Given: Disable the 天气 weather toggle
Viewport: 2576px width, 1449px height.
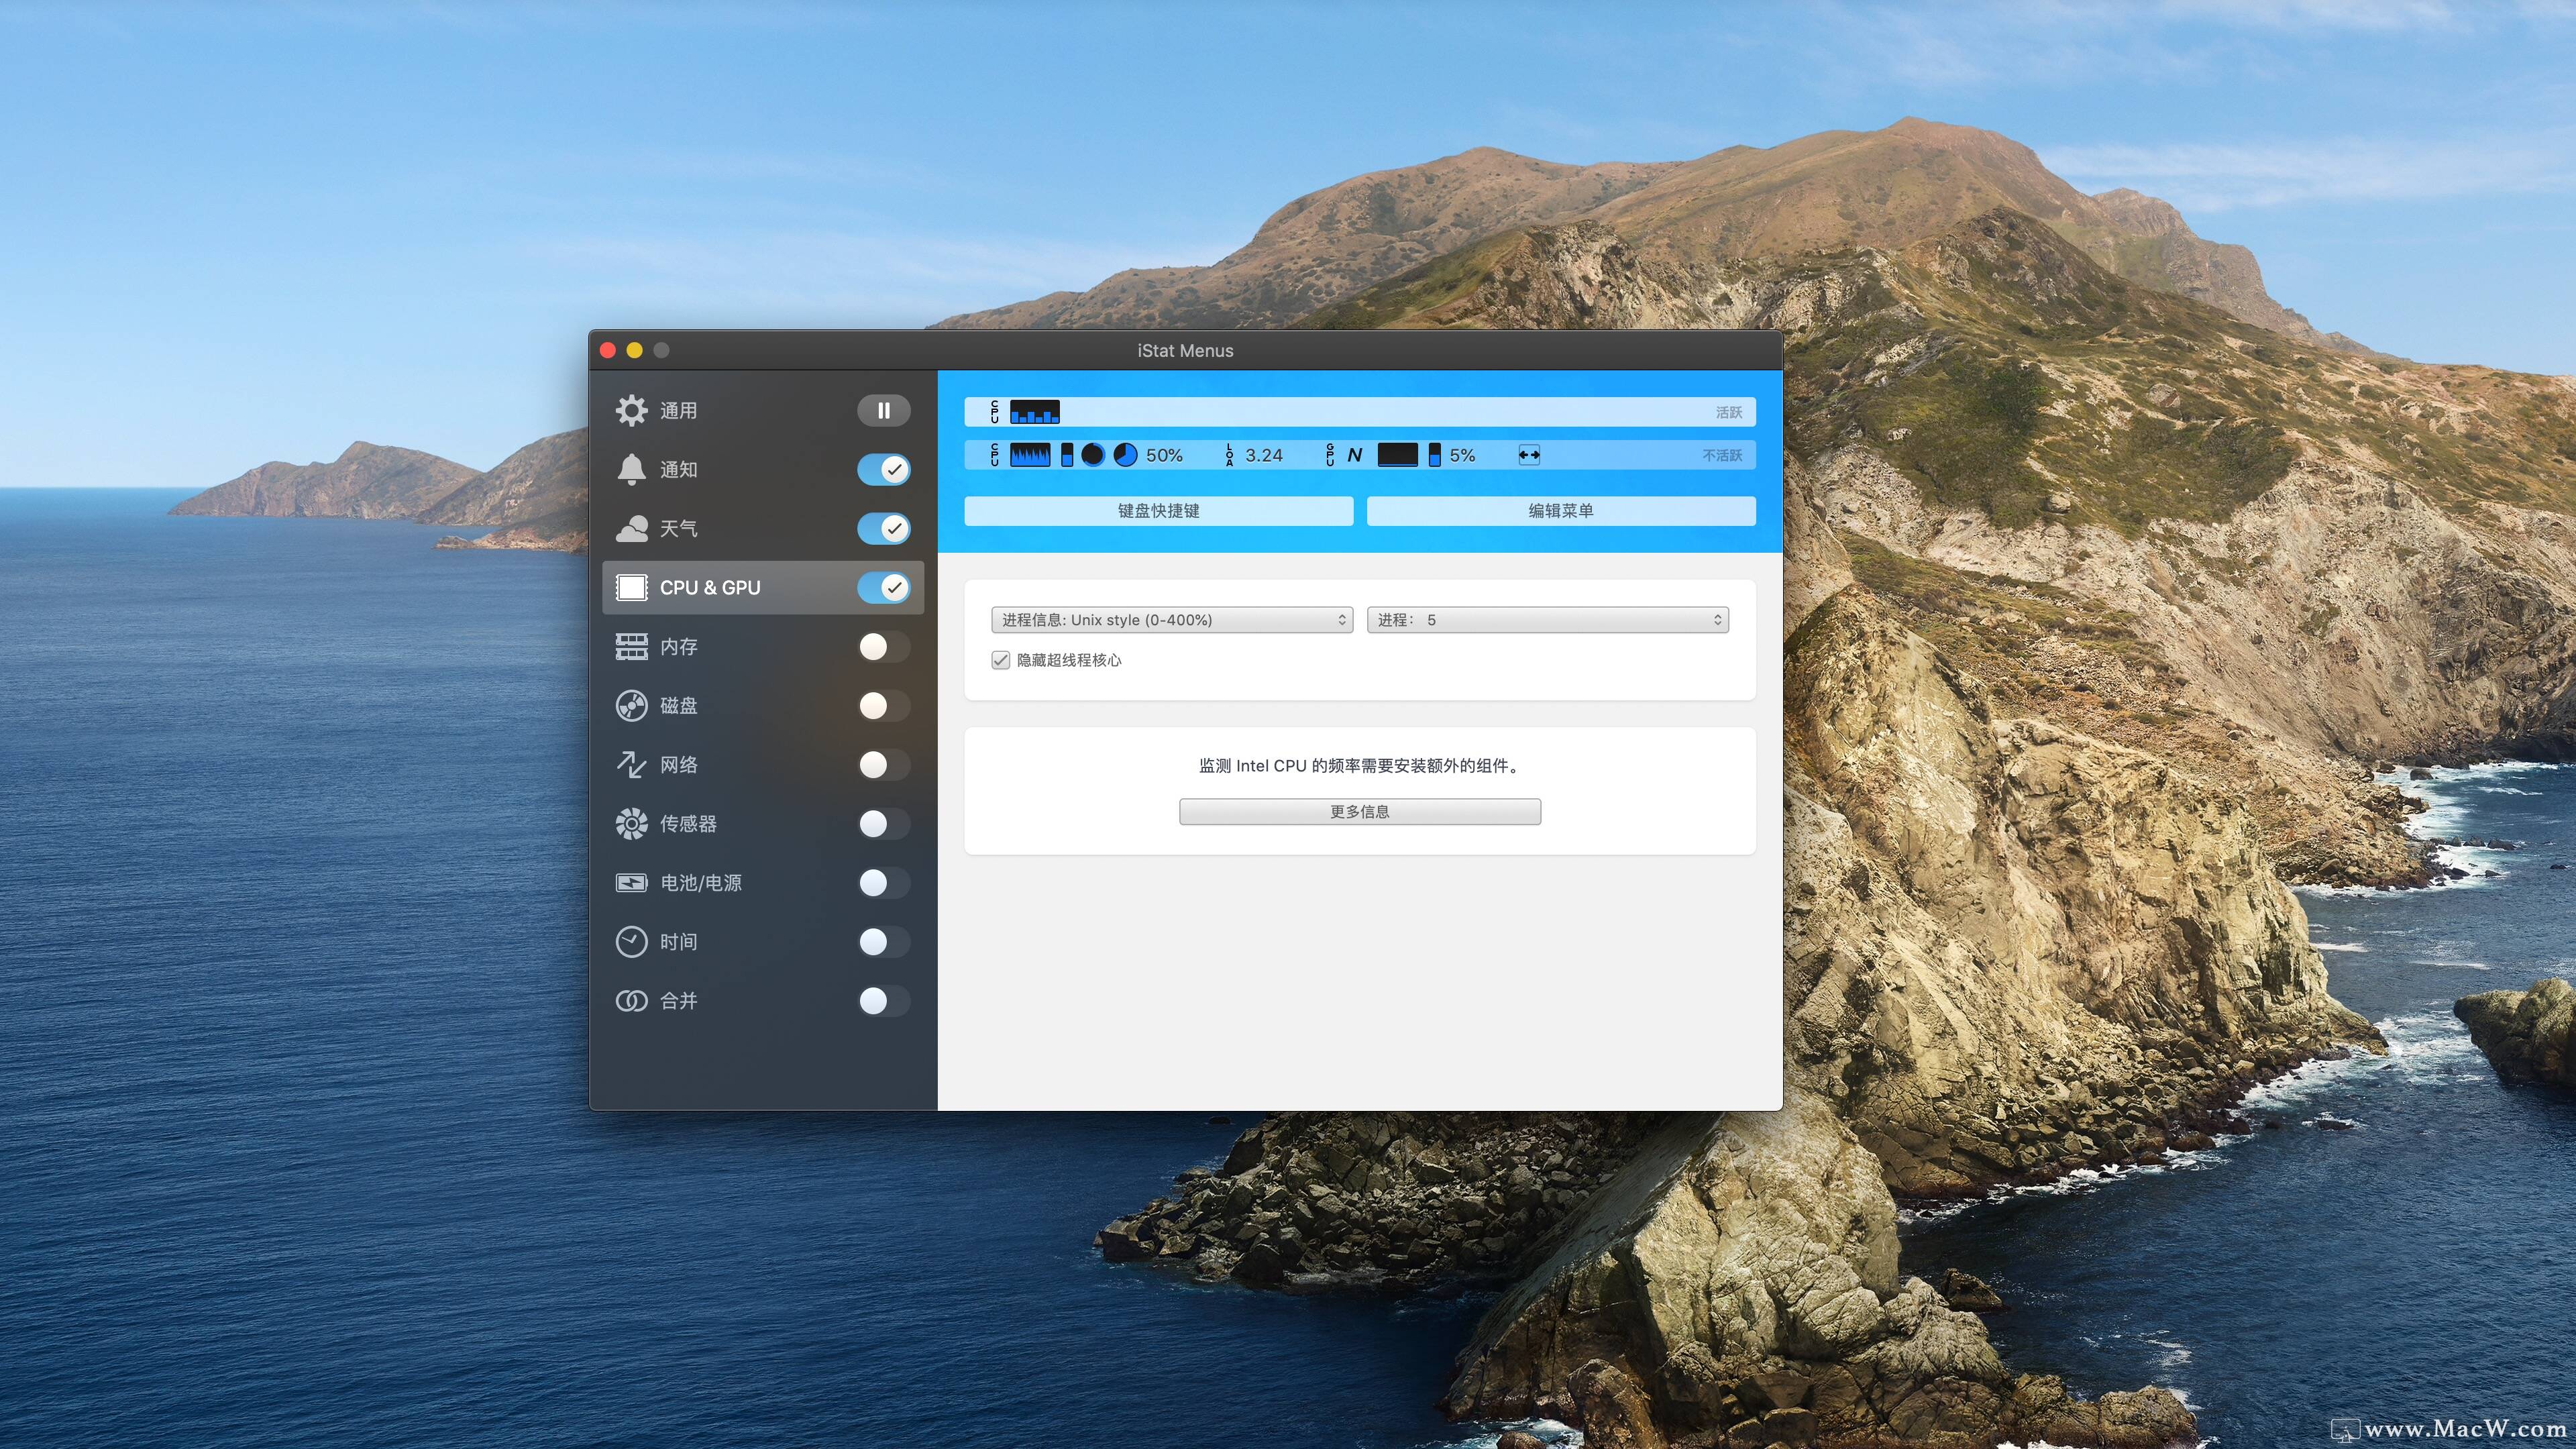Looking at the screenshot, I should tap(883, 528).
